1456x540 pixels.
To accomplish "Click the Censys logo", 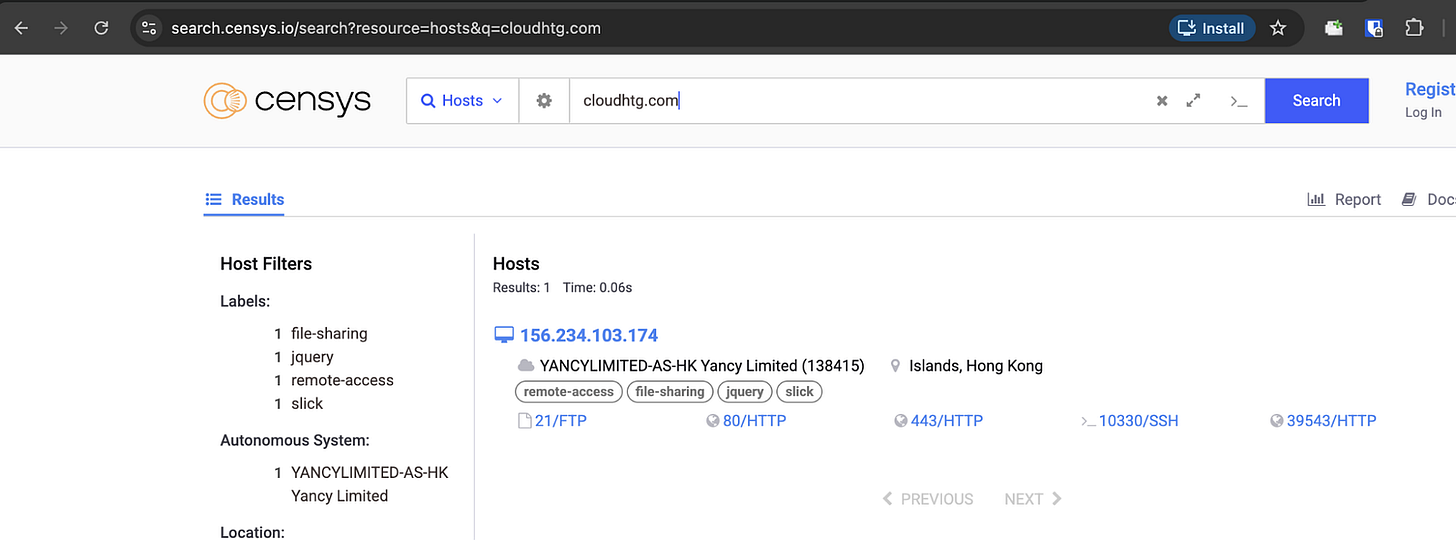I will coord(287,100).
